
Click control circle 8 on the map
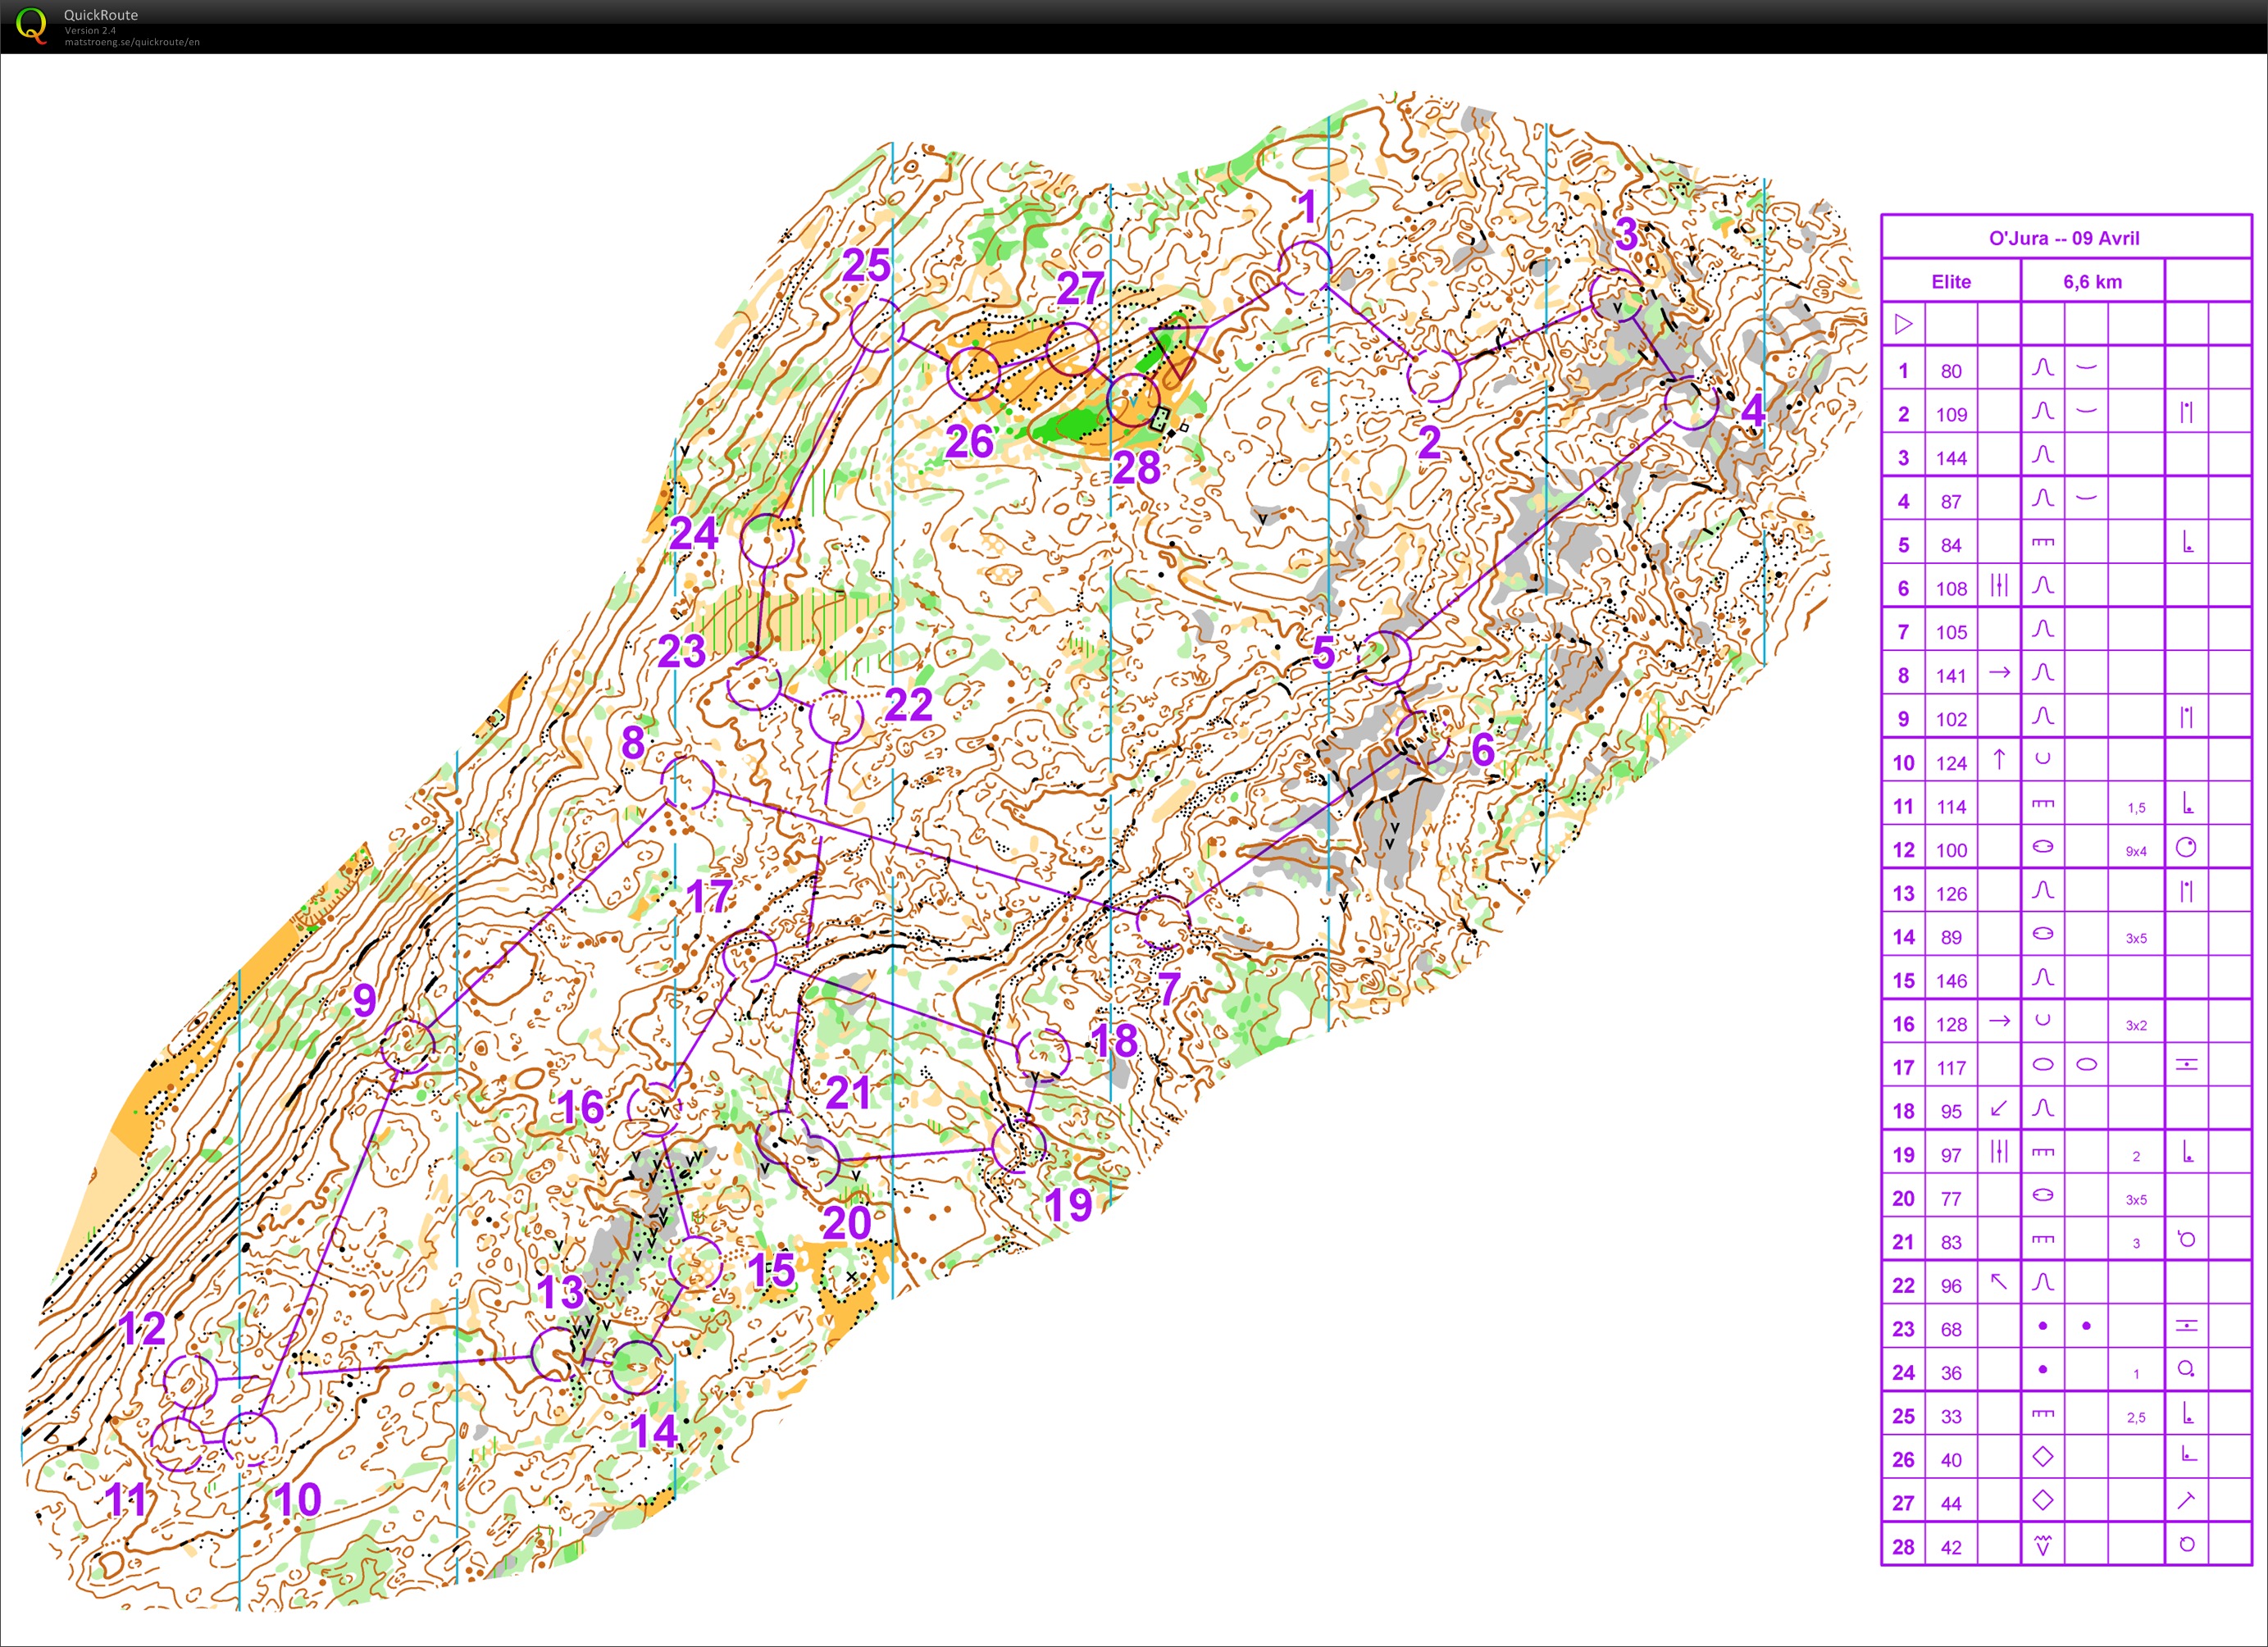(688, 783)
